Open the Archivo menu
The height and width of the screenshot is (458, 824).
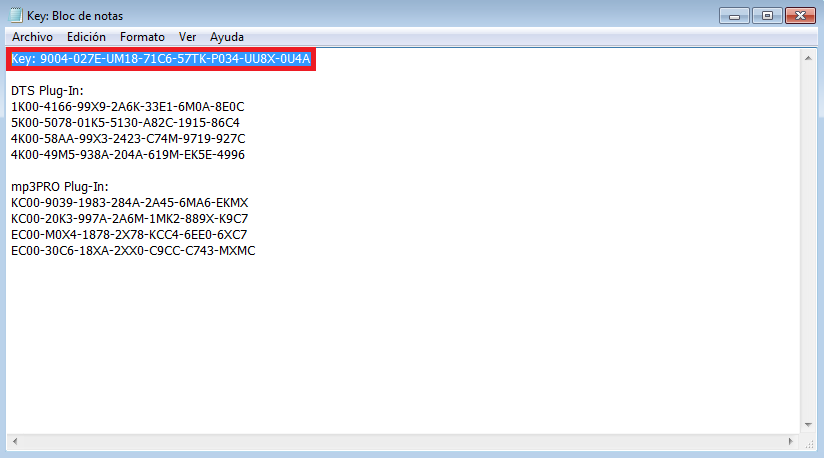pyautogui.click(x=32, y=37)
